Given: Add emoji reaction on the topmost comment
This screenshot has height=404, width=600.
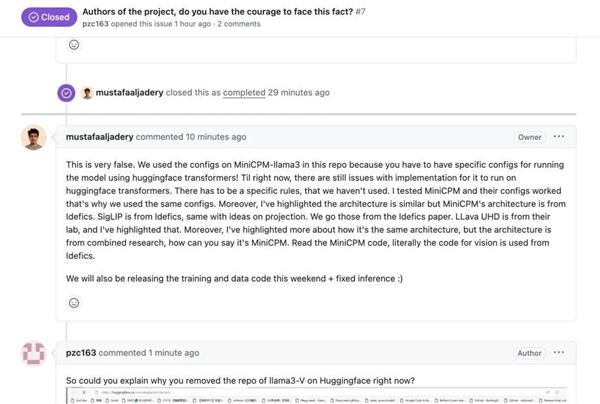Looking at the screenshot, I should coord(74,45).
